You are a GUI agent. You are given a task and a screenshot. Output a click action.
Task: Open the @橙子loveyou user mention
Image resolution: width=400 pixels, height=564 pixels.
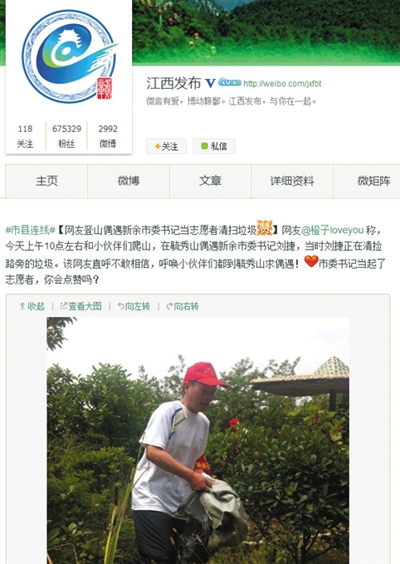point(332,229)
